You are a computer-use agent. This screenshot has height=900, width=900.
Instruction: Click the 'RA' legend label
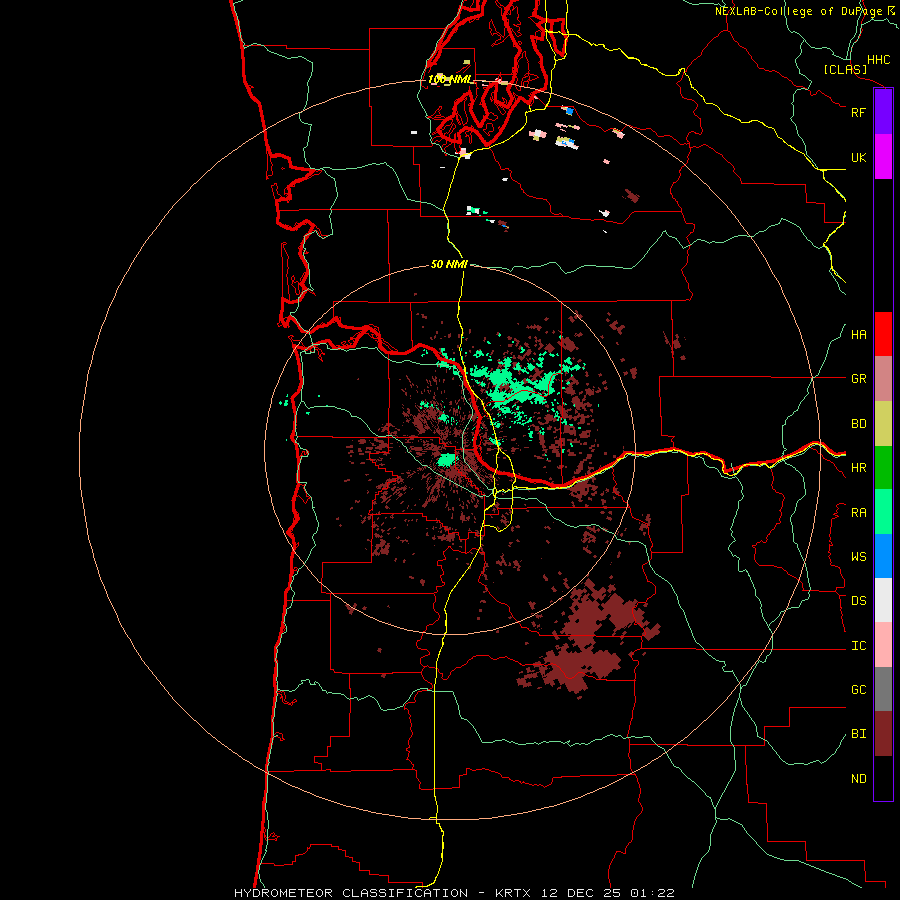click(x=858, y=512)
